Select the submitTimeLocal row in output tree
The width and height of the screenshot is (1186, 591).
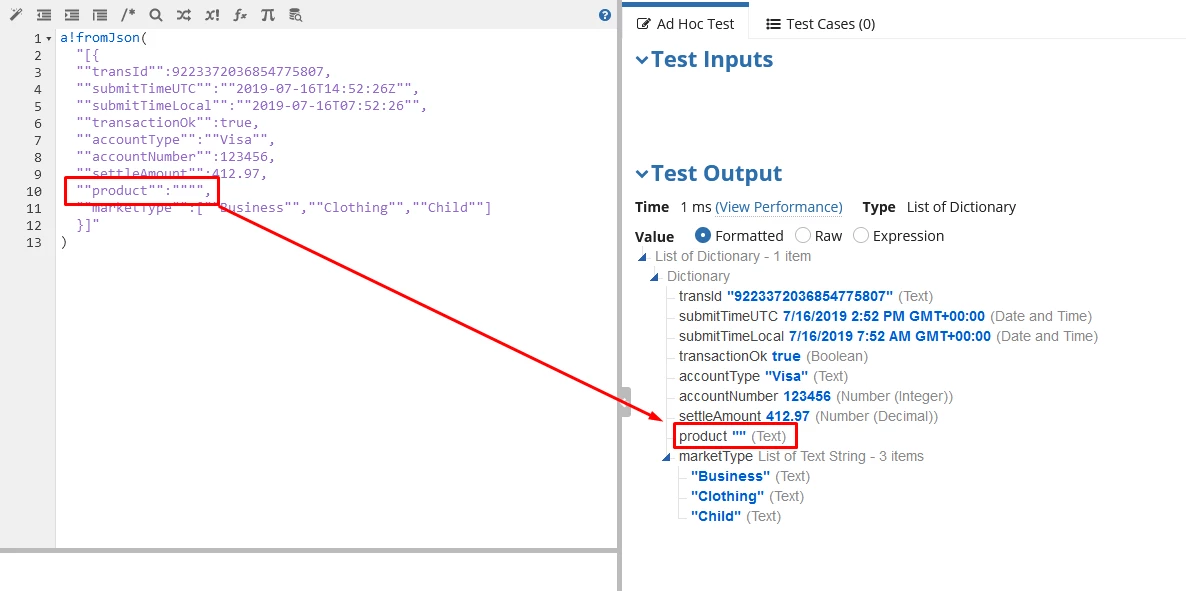click(888, 336)
